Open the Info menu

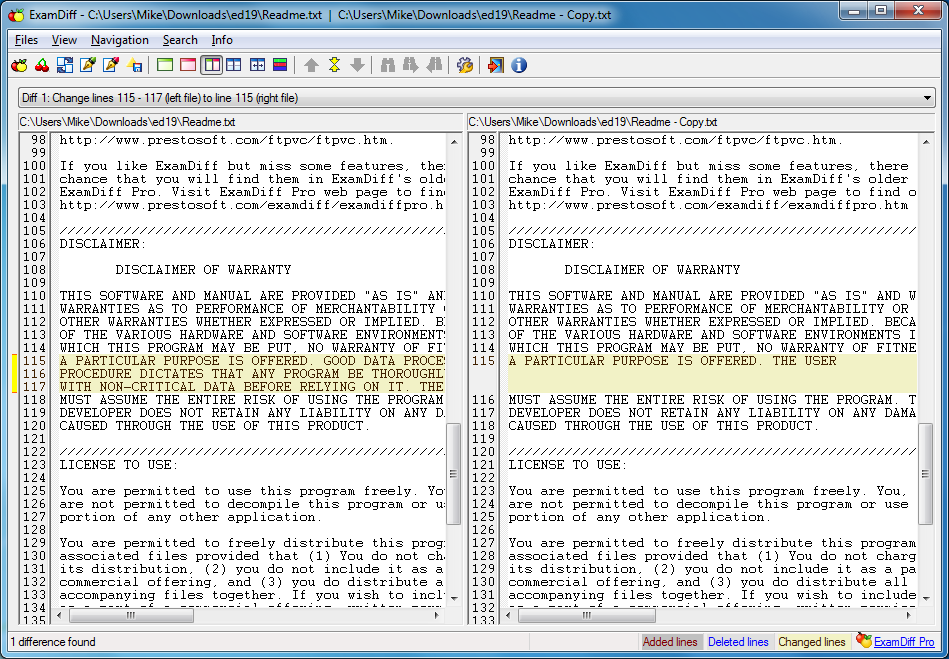(222, 40)
